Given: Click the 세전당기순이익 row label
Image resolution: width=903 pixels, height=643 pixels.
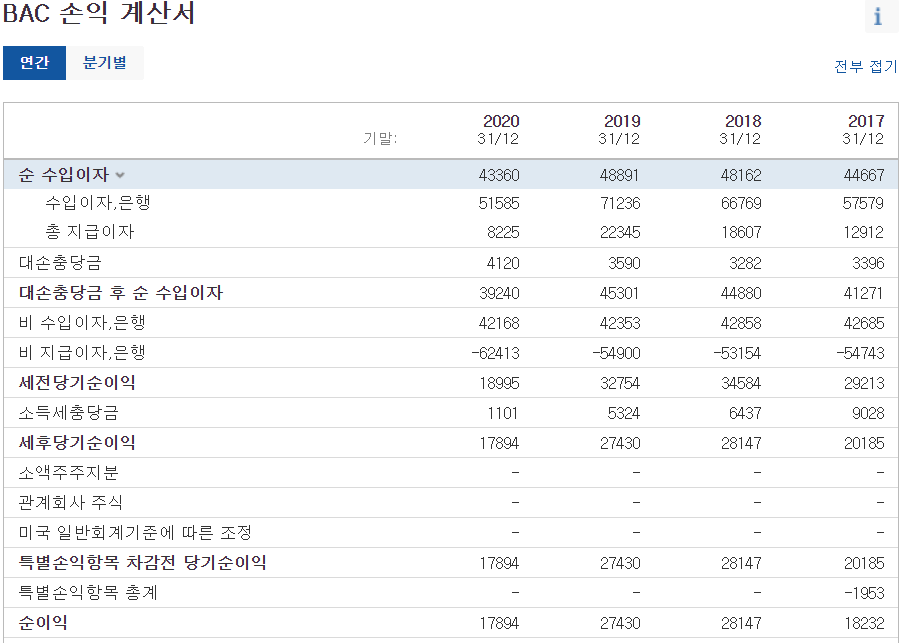Looking at the screenshot, I should 77,383.
